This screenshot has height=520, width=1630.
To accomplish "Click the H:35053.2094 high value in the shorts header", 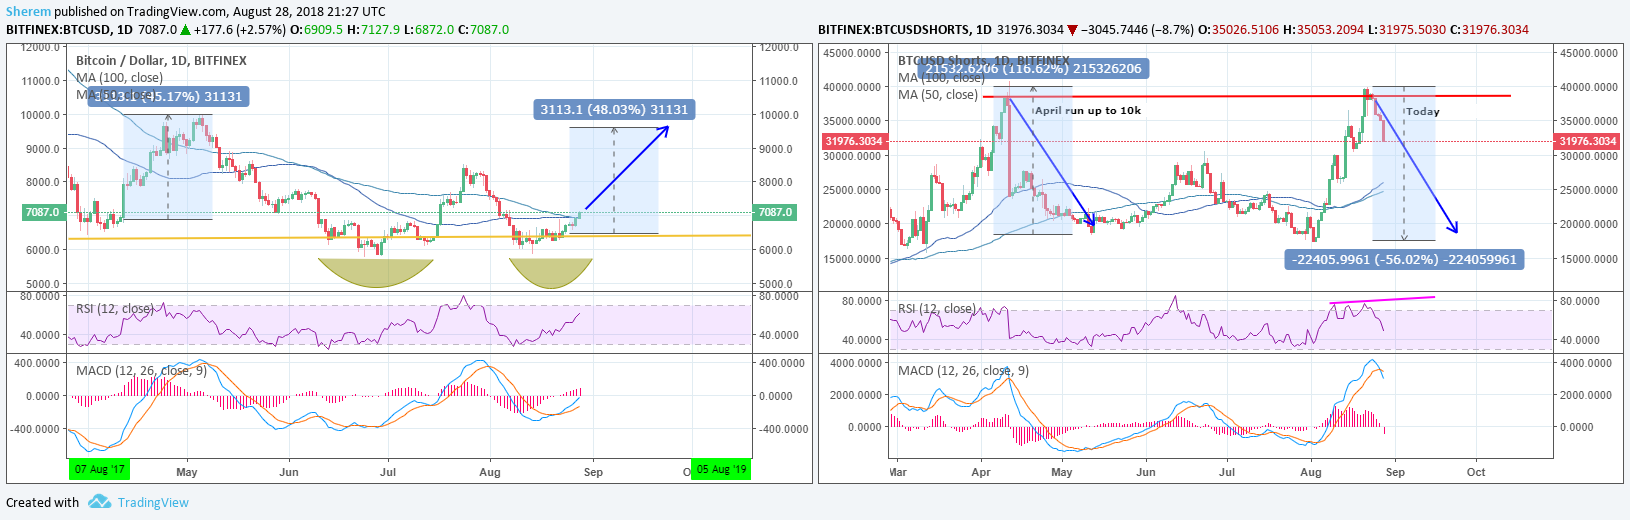I will tap(1323, 30).
